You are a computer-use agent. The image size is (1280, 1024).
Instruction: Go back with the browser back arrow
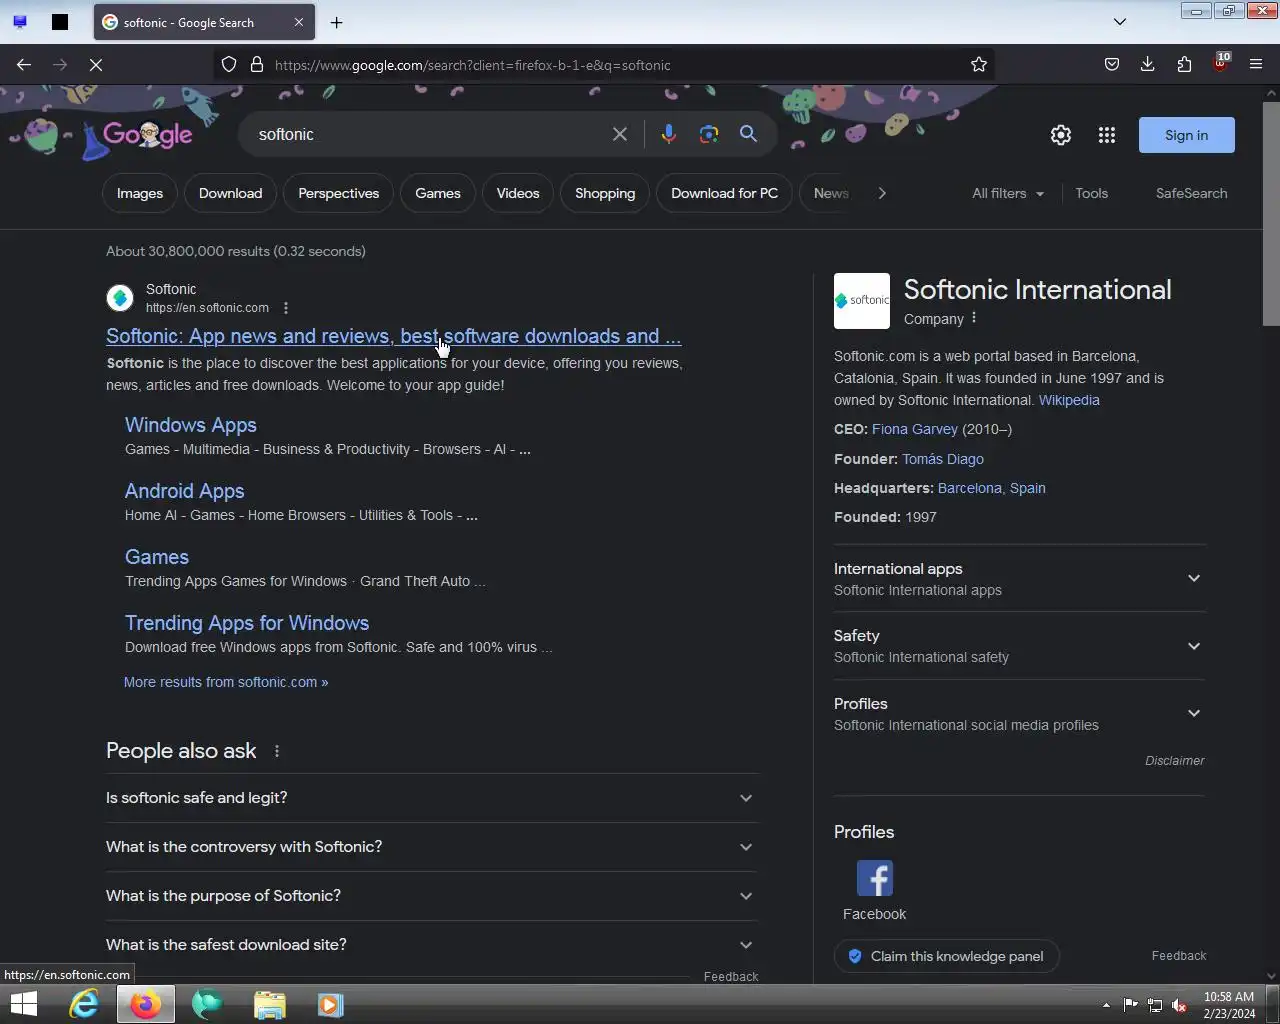pos(24,65)
